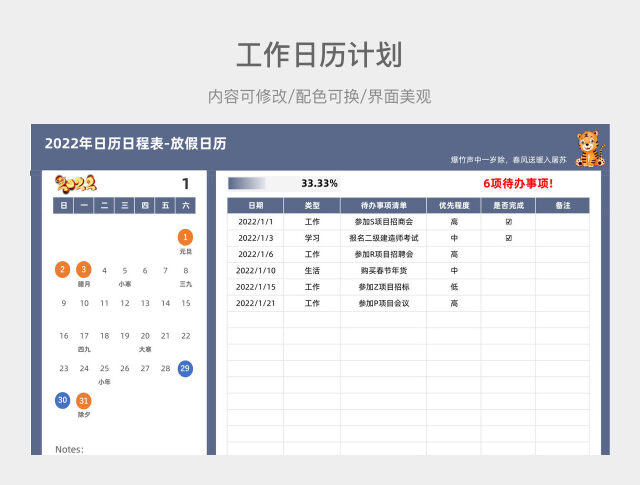Uncheck completion box for the 2022/1/1 task
The width and height of the screenshot is (640, 485).
point(508,222)
